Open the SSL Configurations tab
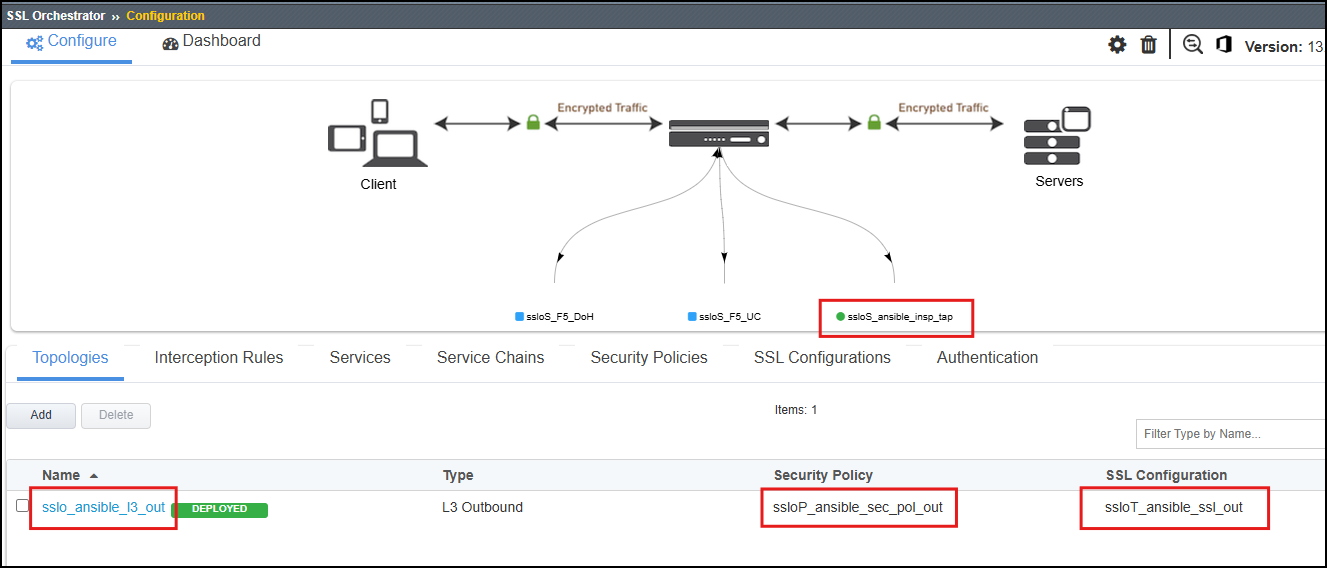 pyautogui.click(x=822, y=358)
